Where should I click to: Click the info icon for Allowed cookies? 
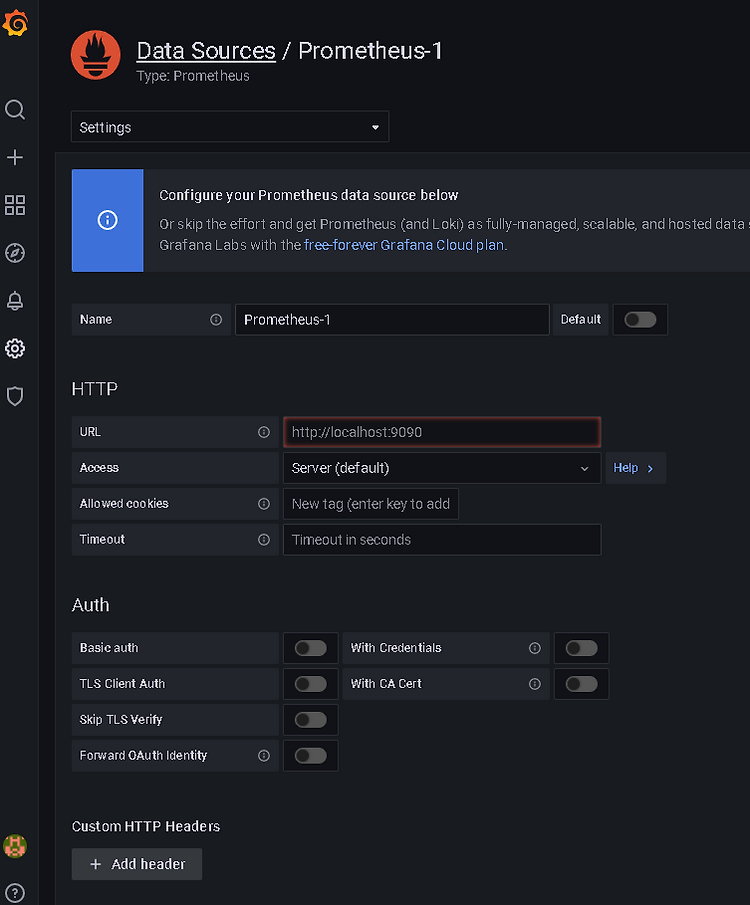pos(264,504)
